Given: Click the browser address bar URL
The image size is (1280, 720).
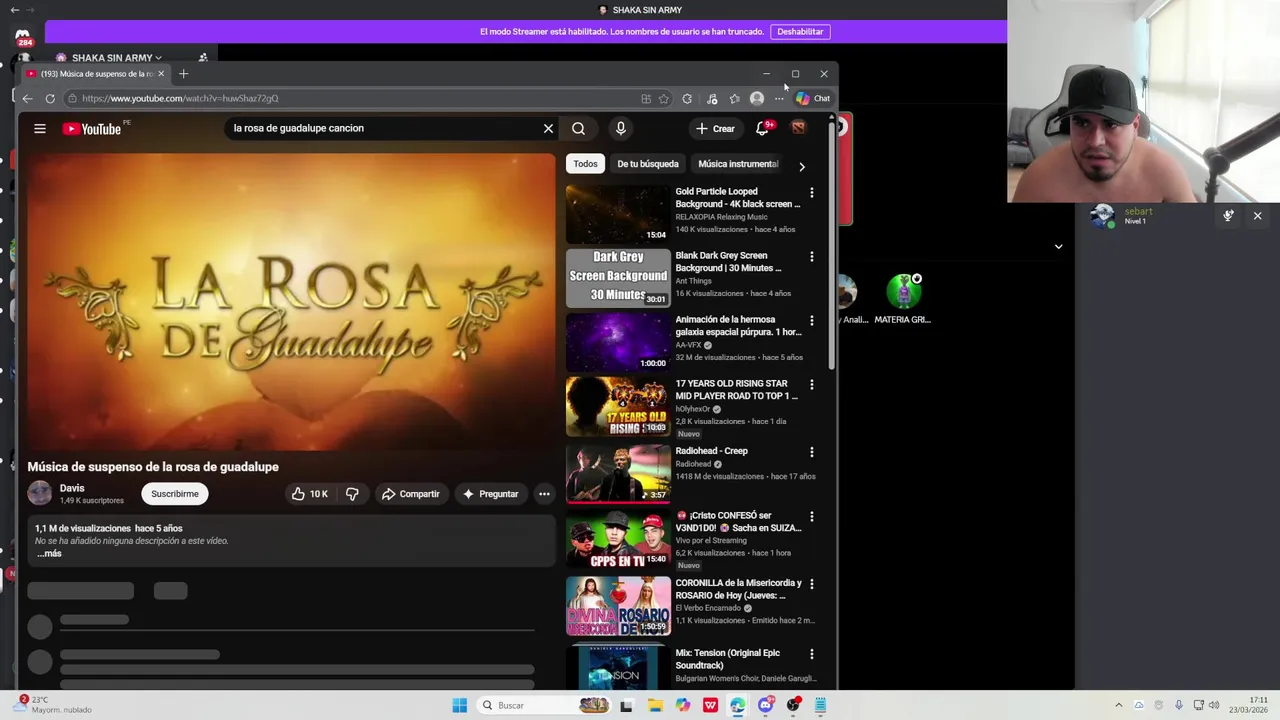Looking at the screenshot, I should point(180,98).
